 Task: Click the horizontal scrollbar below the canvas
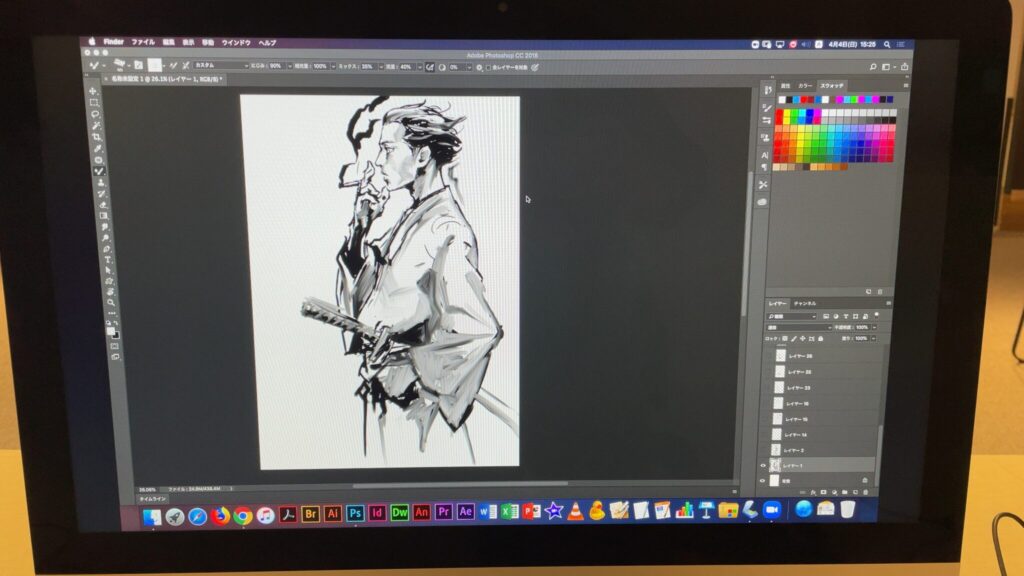(x=460, y=484)
